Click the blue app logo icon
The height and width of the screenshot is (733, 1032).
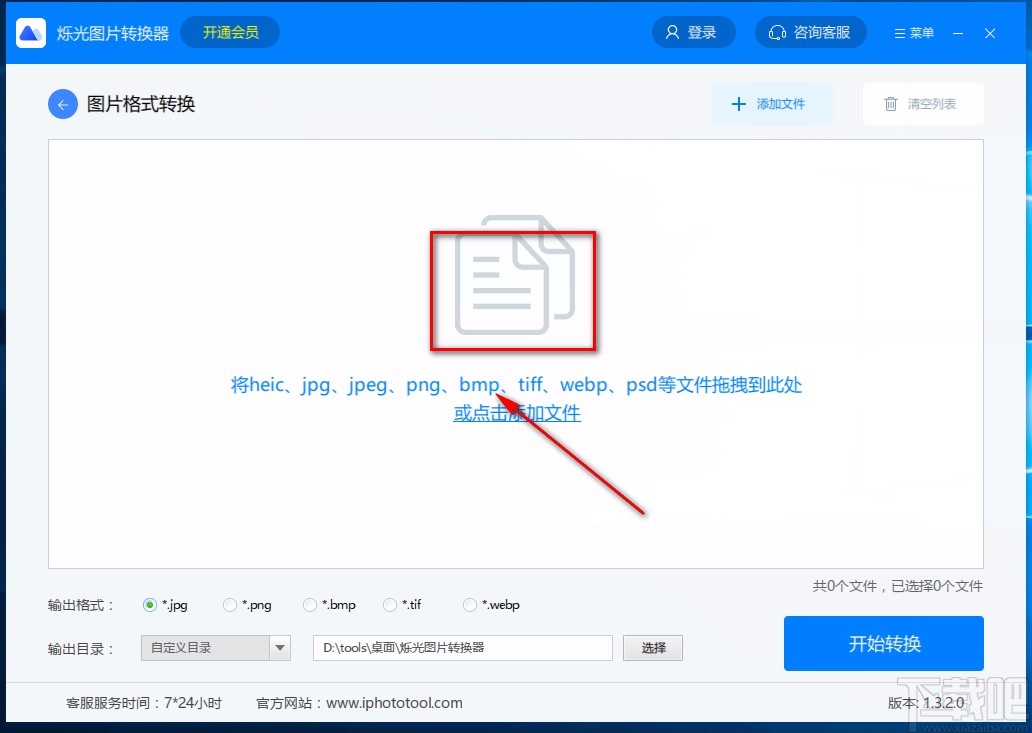tap(30, 32)
